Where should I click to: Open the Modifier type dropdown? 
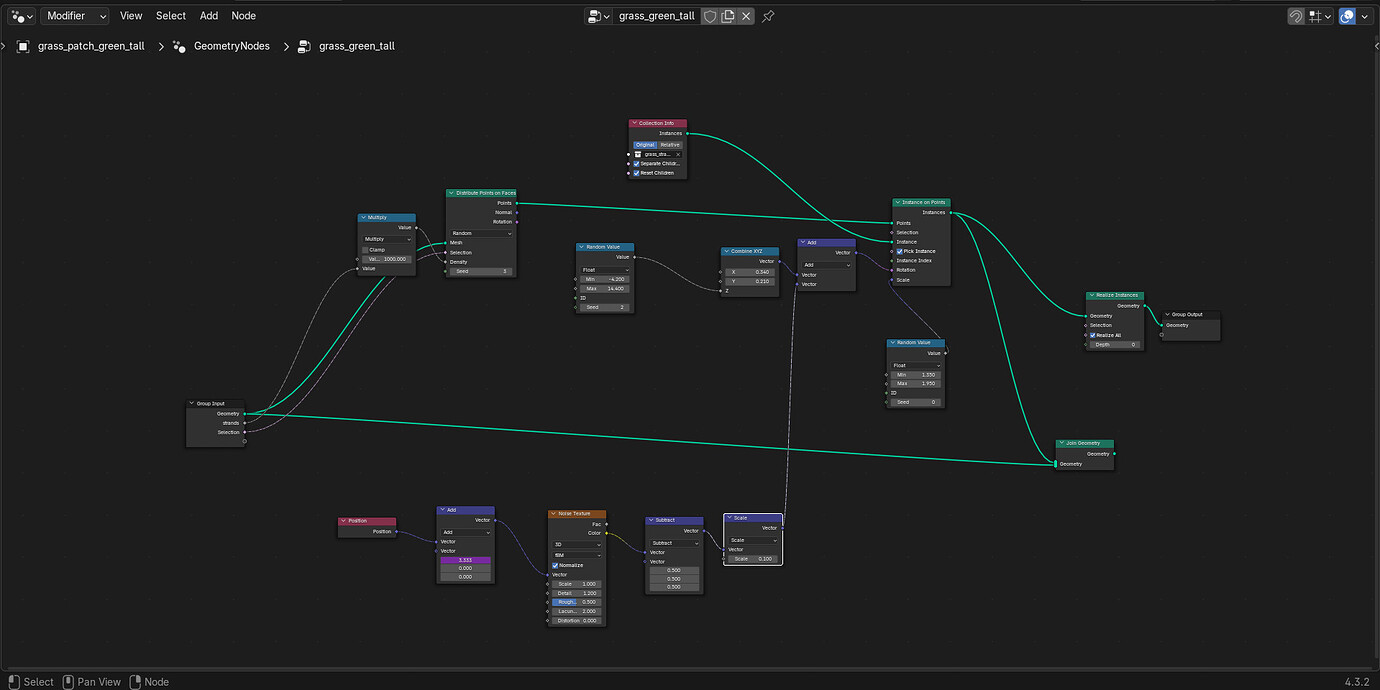[75, 16]
